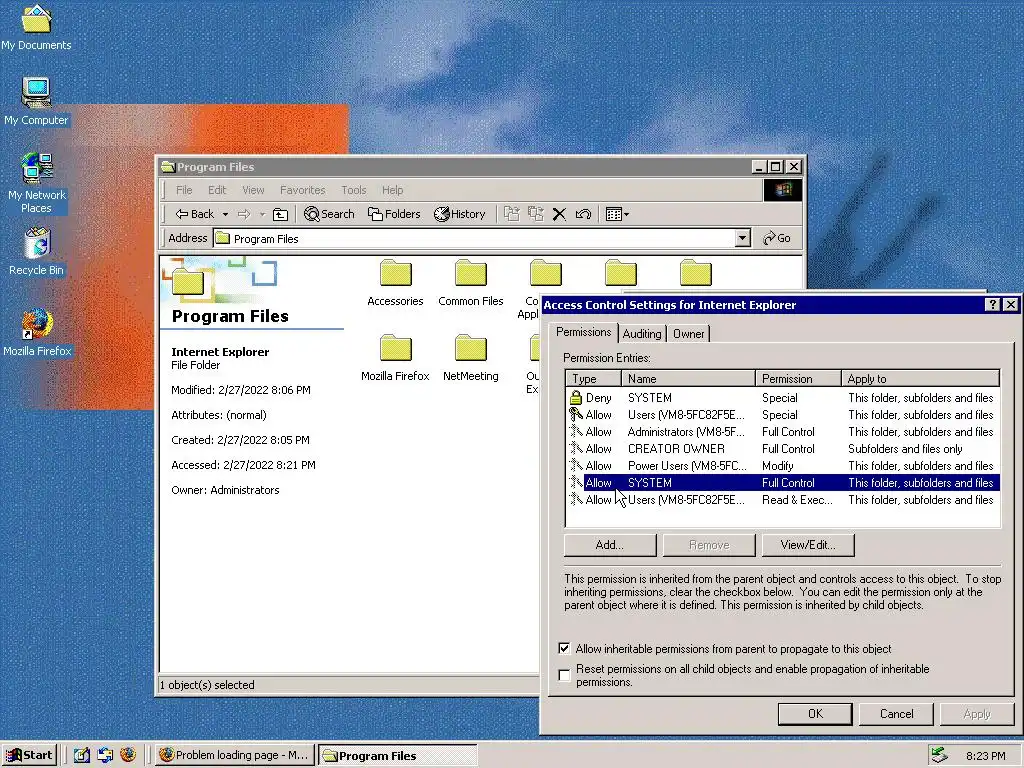This screenshot has height=768, width=1024.
Task: Click Copy To toolbar icon
Action: pos(536,214)
